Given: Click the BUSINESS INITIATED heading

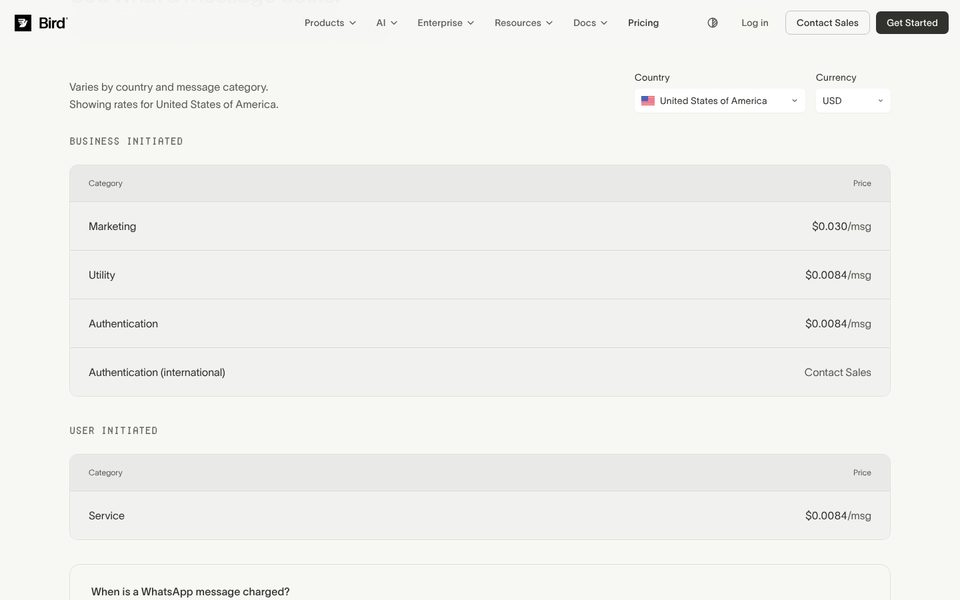Looking at the screenshot, I should (x=126, y=141).
